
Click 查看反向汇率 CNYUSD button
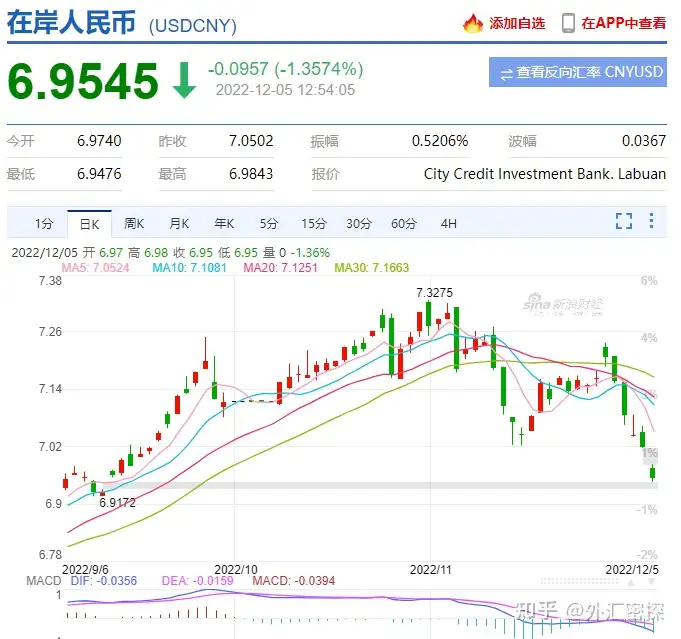coord(578,72)
